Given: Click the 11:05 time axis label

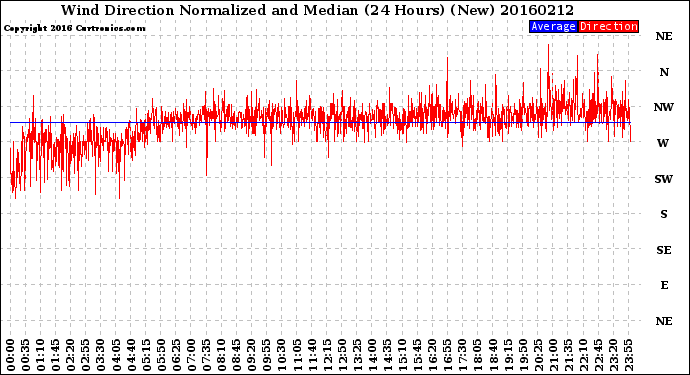Looking at the screenshot, I should pos(297,355).
